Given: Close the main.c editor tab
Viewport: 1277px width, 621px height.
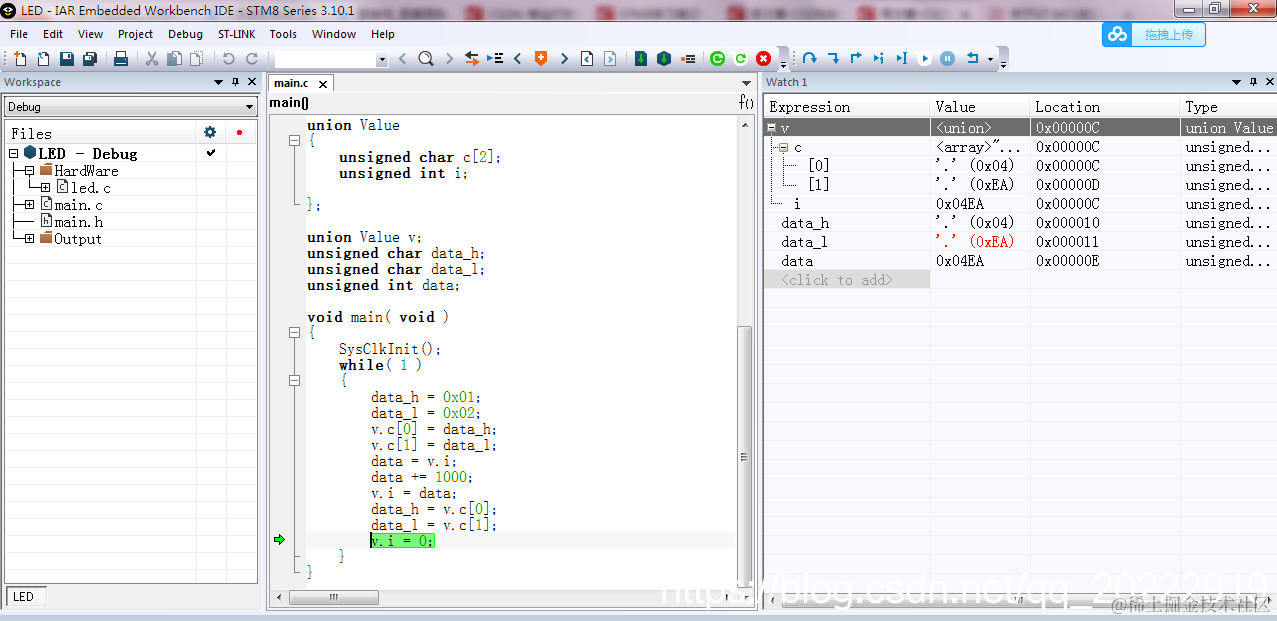Looking at the screenshot, I should [x=325, y=83].
